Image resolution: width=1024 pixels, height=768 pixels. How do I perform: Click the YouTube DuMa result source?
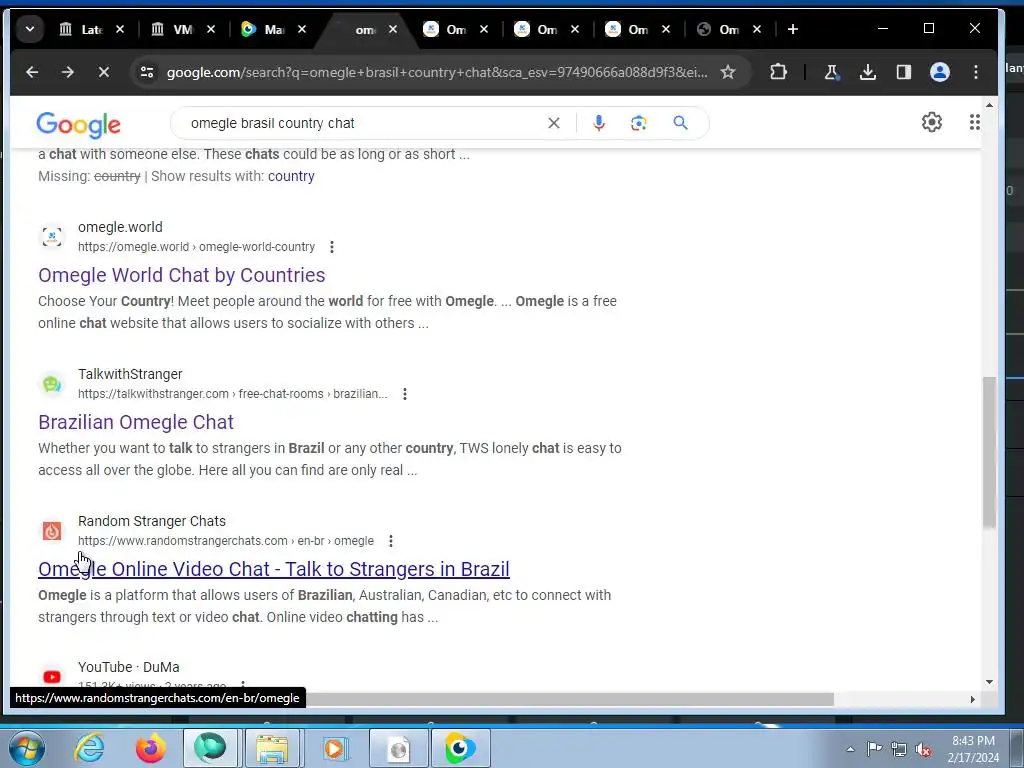coord(129,667)
